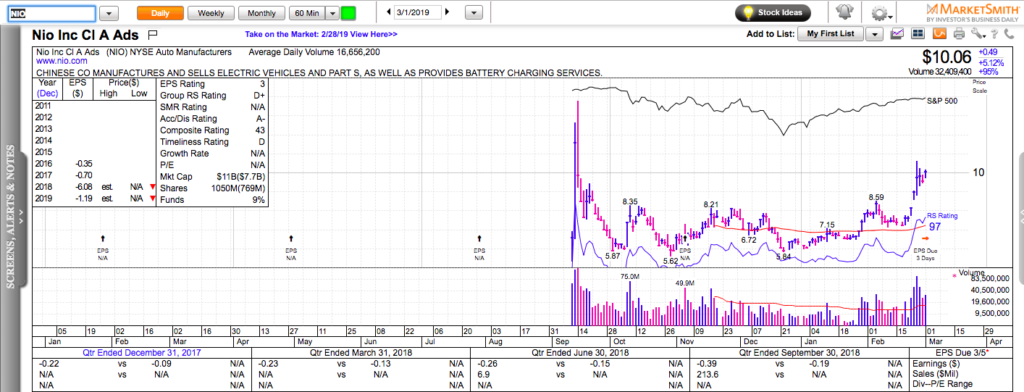The width and height of the screenshot is (1024, 392).
Task: Click the chart view icon beside list dropdown
Action: (897, 33)
